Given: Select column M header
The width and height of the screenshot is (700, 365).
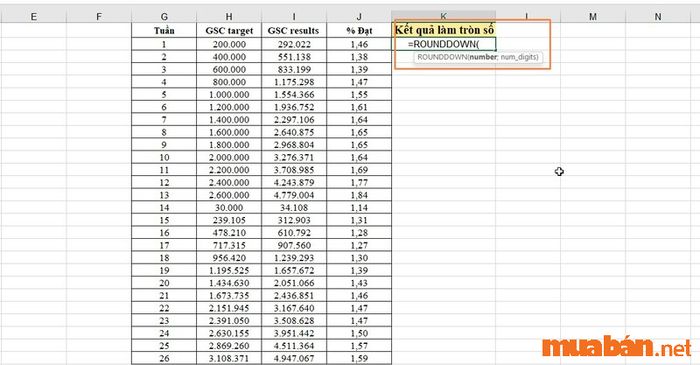Looking at the screenshot, I should pos(593,17).
